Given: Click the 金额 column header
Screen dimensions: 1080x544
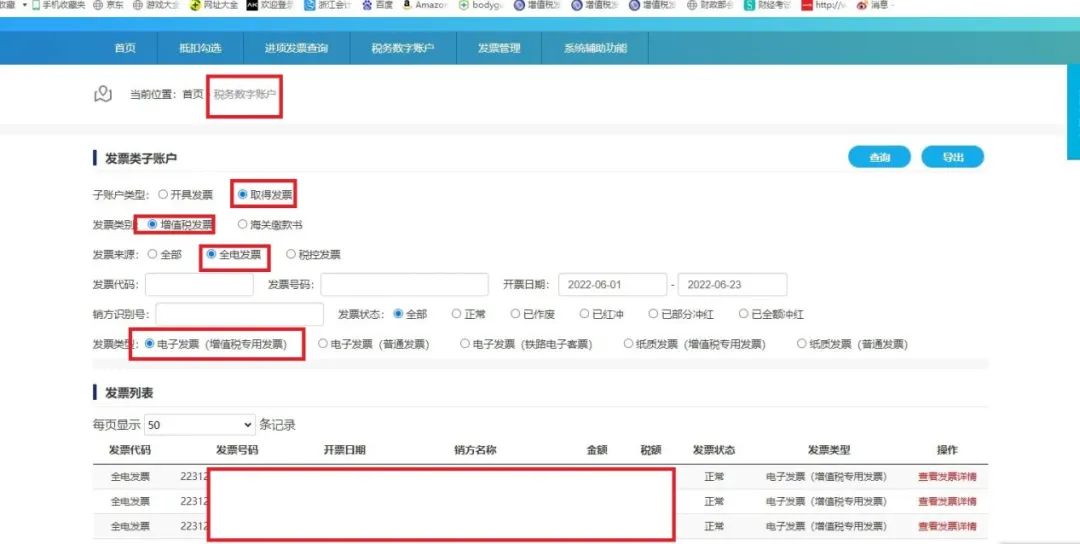Looking at the screenshot, I should [x=597, y=450].
